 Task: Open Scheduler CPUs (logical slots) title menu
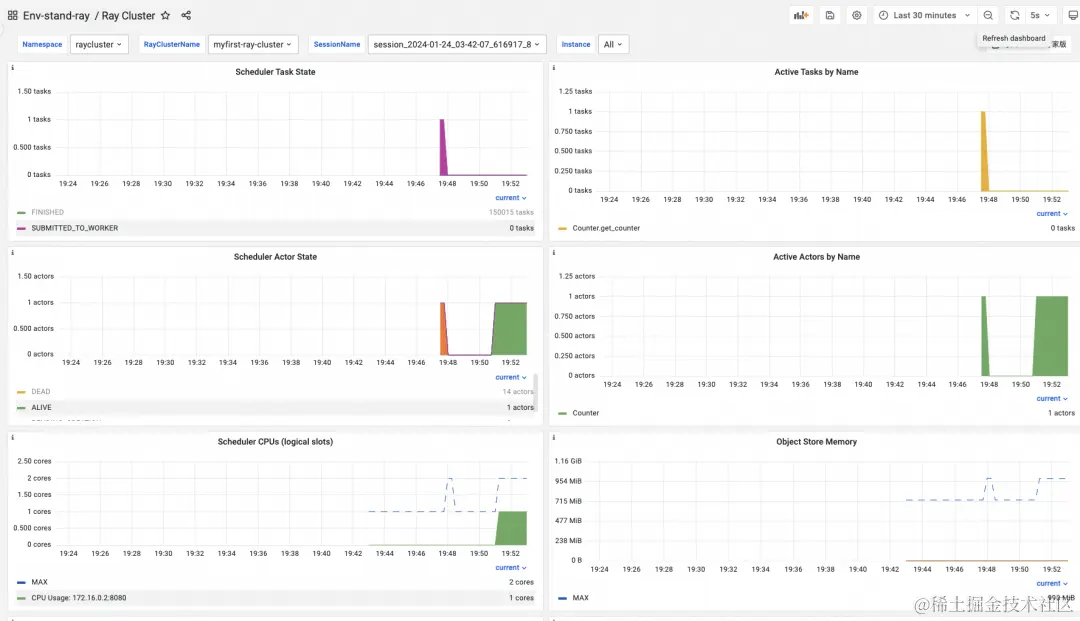pos(275,442)
